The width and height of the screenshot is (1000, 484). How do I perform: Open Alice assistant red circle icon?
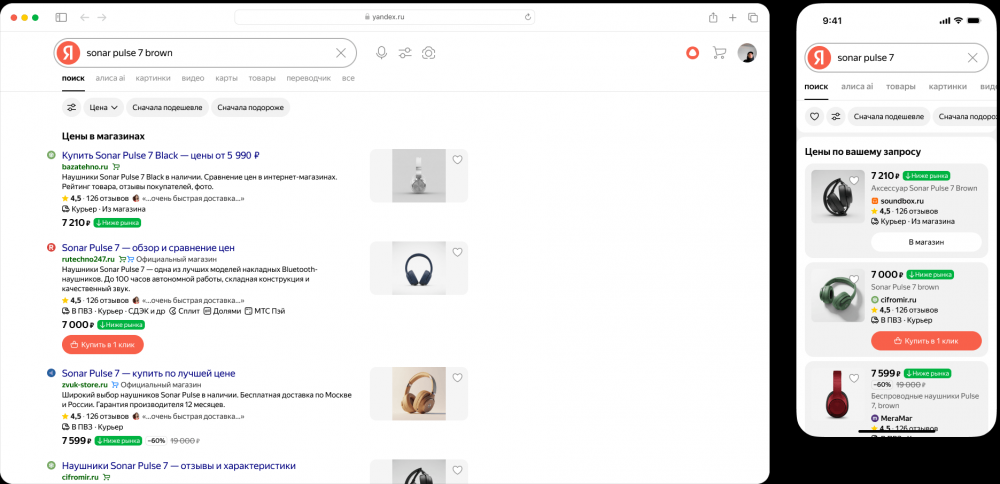[692, 53]
